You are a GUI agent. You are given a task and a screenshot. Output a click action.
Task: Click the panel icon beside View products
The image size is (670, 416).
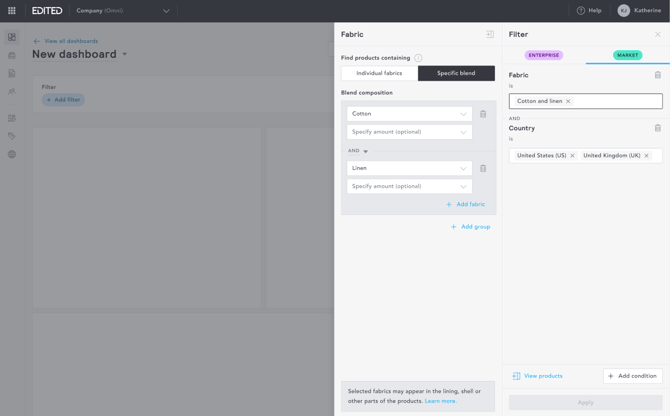(x=516, y=376)
